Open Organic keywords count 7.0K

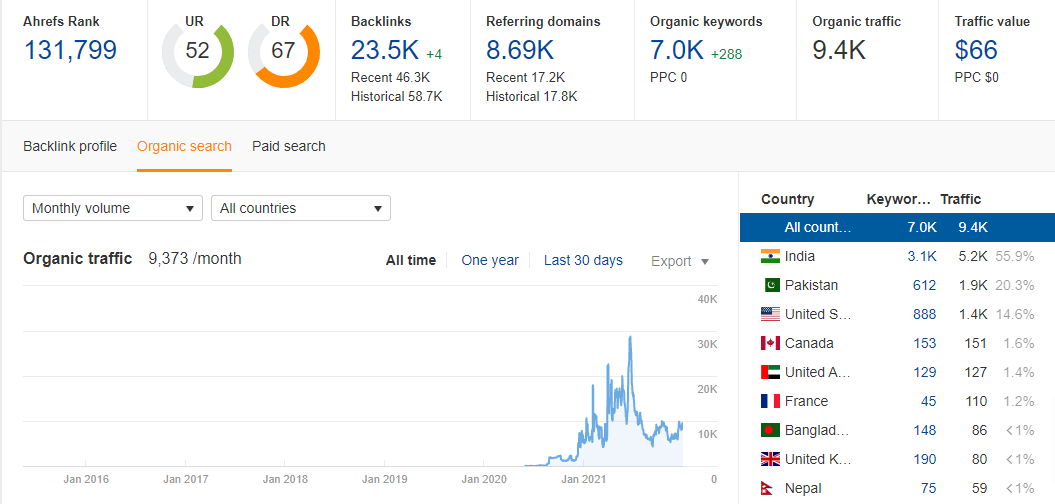pyautogui.click(x=677, y=50)
